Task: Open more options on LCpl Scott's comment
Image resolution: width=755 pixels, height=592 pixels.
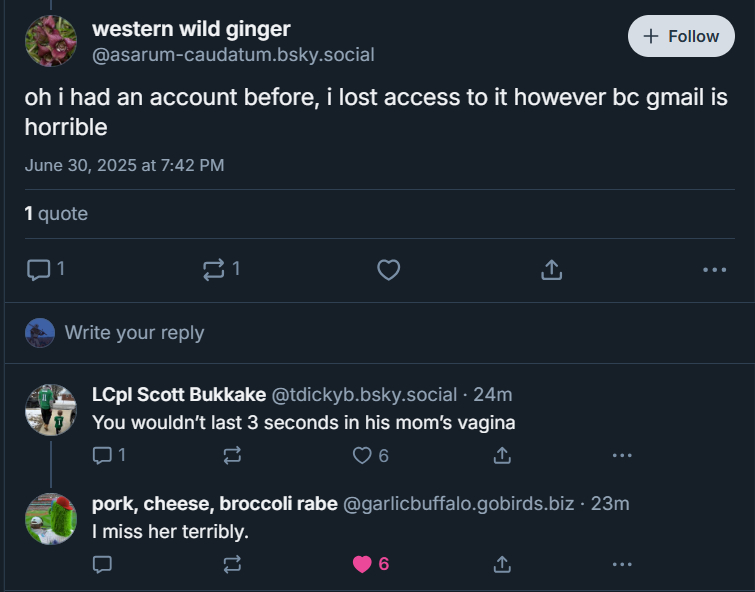Action: 622,456
